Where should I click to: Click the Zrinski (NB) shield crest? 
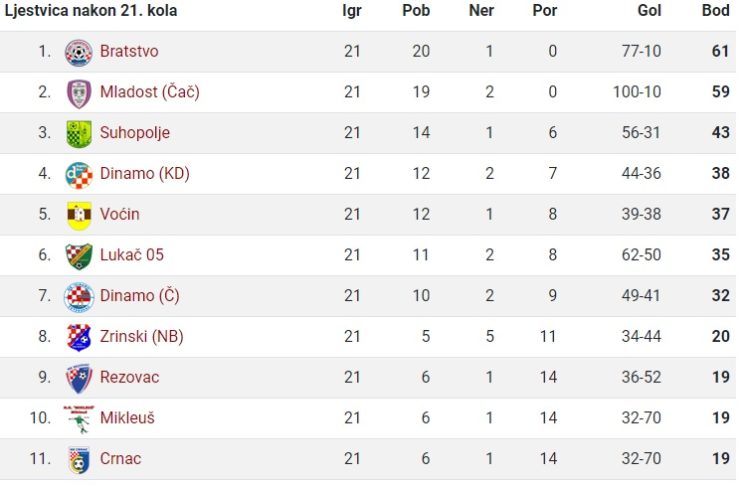[78, 338]
